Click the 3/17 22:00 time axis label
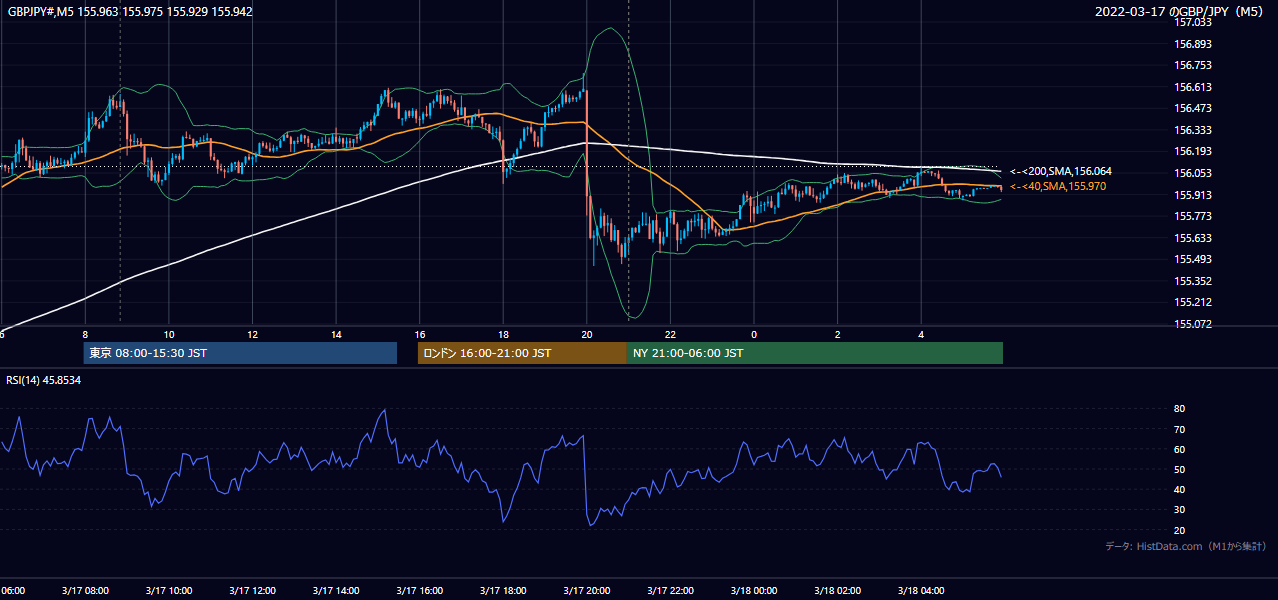 (670, 590)
